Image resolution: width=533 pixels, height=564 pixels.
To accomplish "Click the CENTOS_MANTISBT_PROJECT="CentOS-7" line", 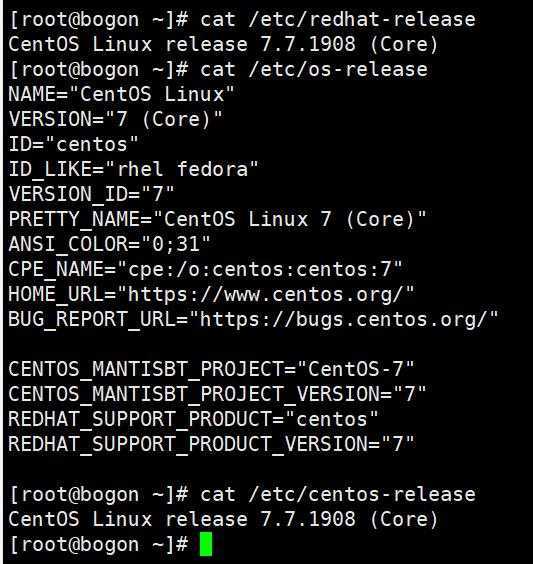I will (x=211, y=369).
